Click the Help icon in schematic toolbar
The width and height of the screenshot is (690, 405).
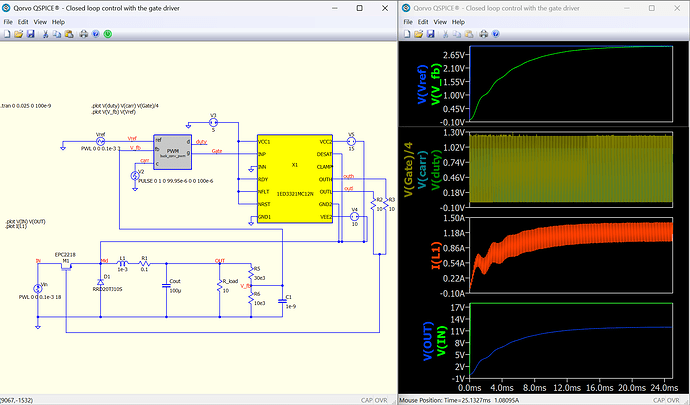(95, 34)
